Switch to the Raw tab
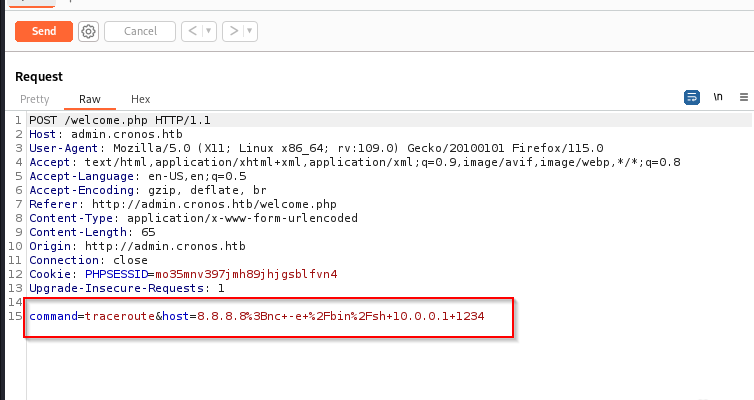The height and width of the screenshot is (400, 754). [90, 99]
